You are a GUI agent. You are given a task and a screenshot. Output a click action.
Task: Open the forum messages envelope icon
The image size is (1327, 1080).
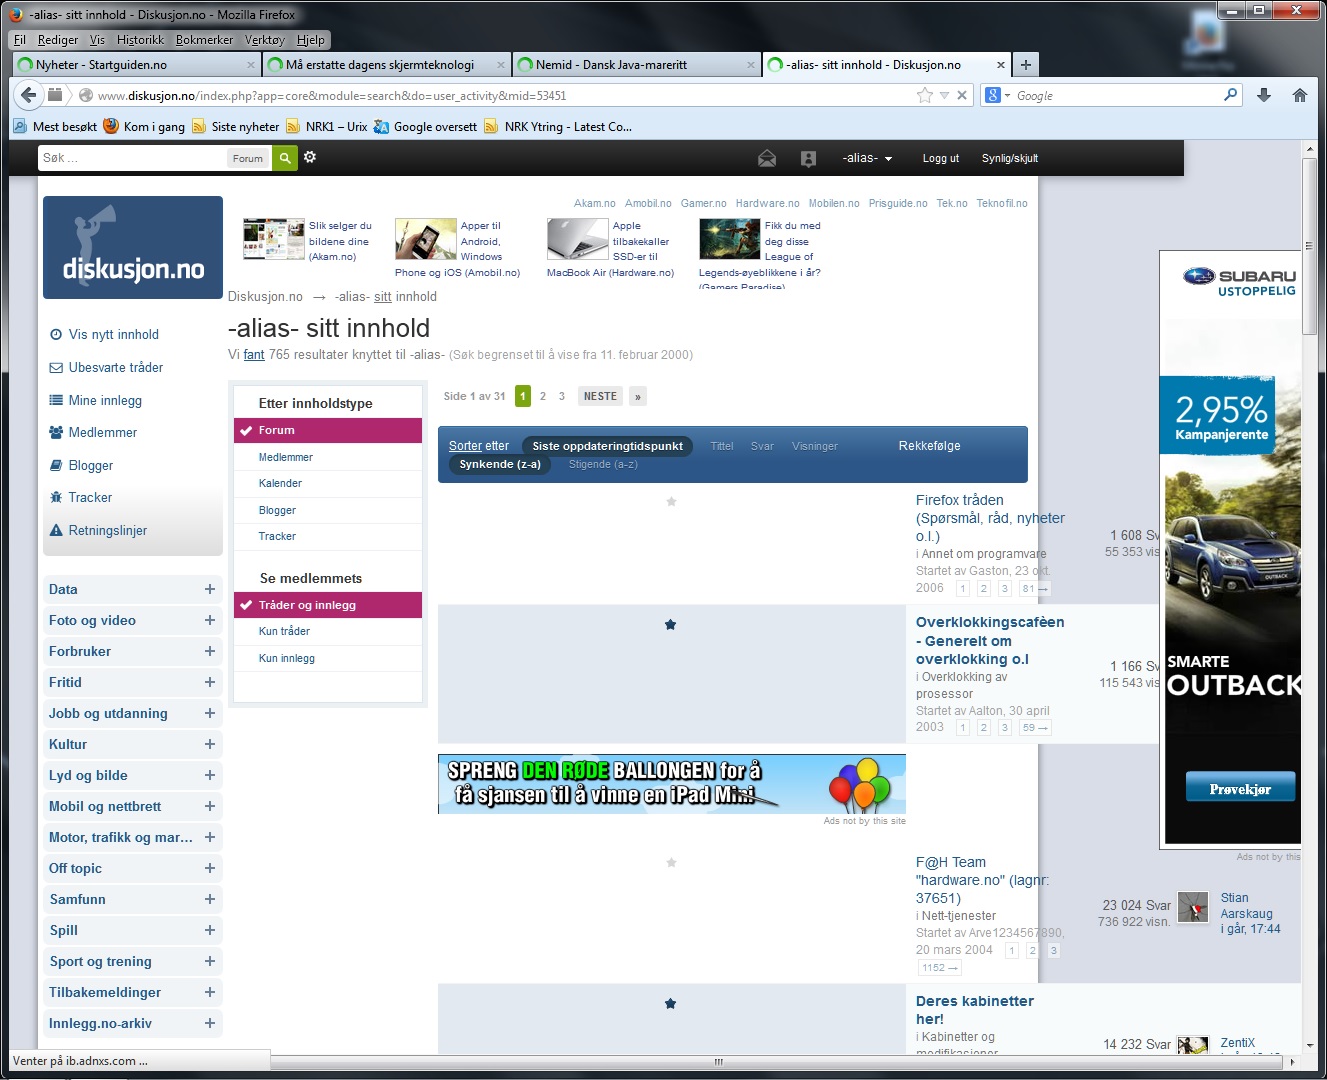[x=767, y=158]
